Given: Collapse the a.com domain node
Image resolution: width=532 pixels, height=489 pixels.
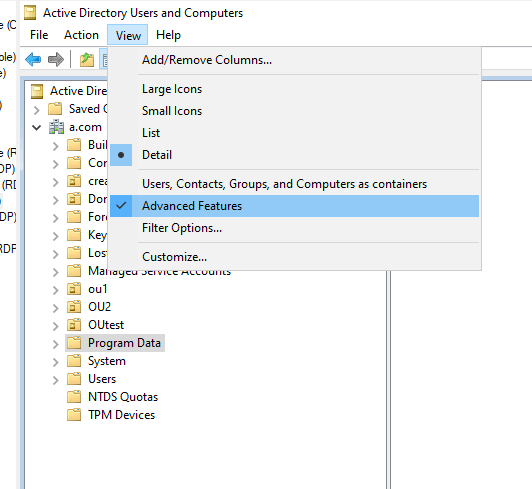Looking at the screenshot, I should click(37, 128).
